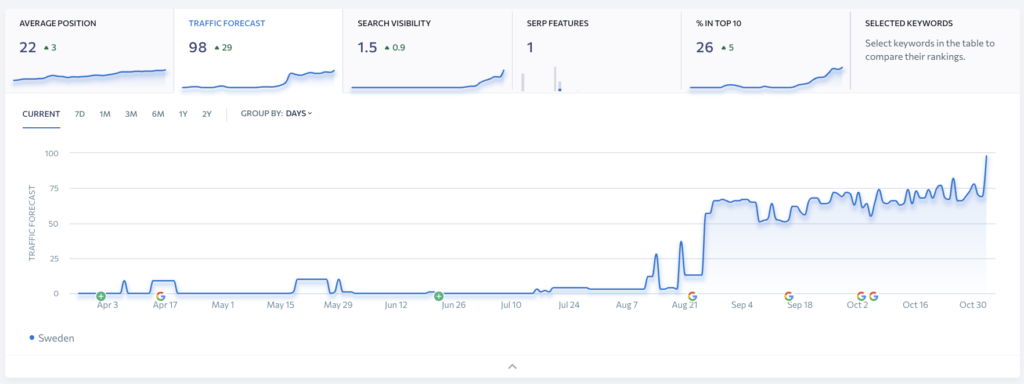Open the % In Top 10 card
The height and width of the screenshot is (384, 1024).
(765, 51)
